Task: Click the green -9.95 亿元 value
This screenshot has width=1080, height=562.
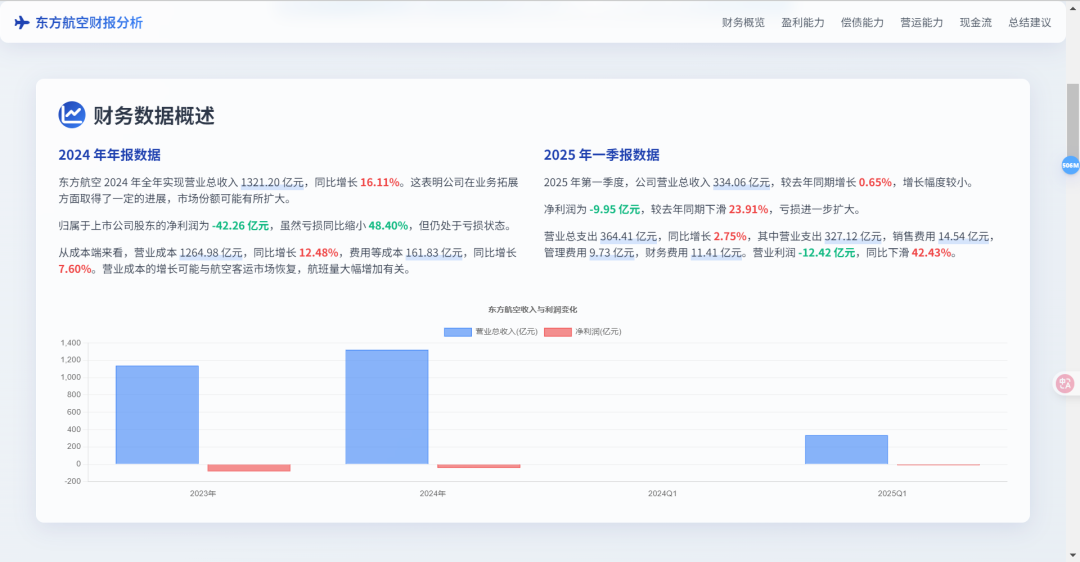Action: (x=615, y=209)
